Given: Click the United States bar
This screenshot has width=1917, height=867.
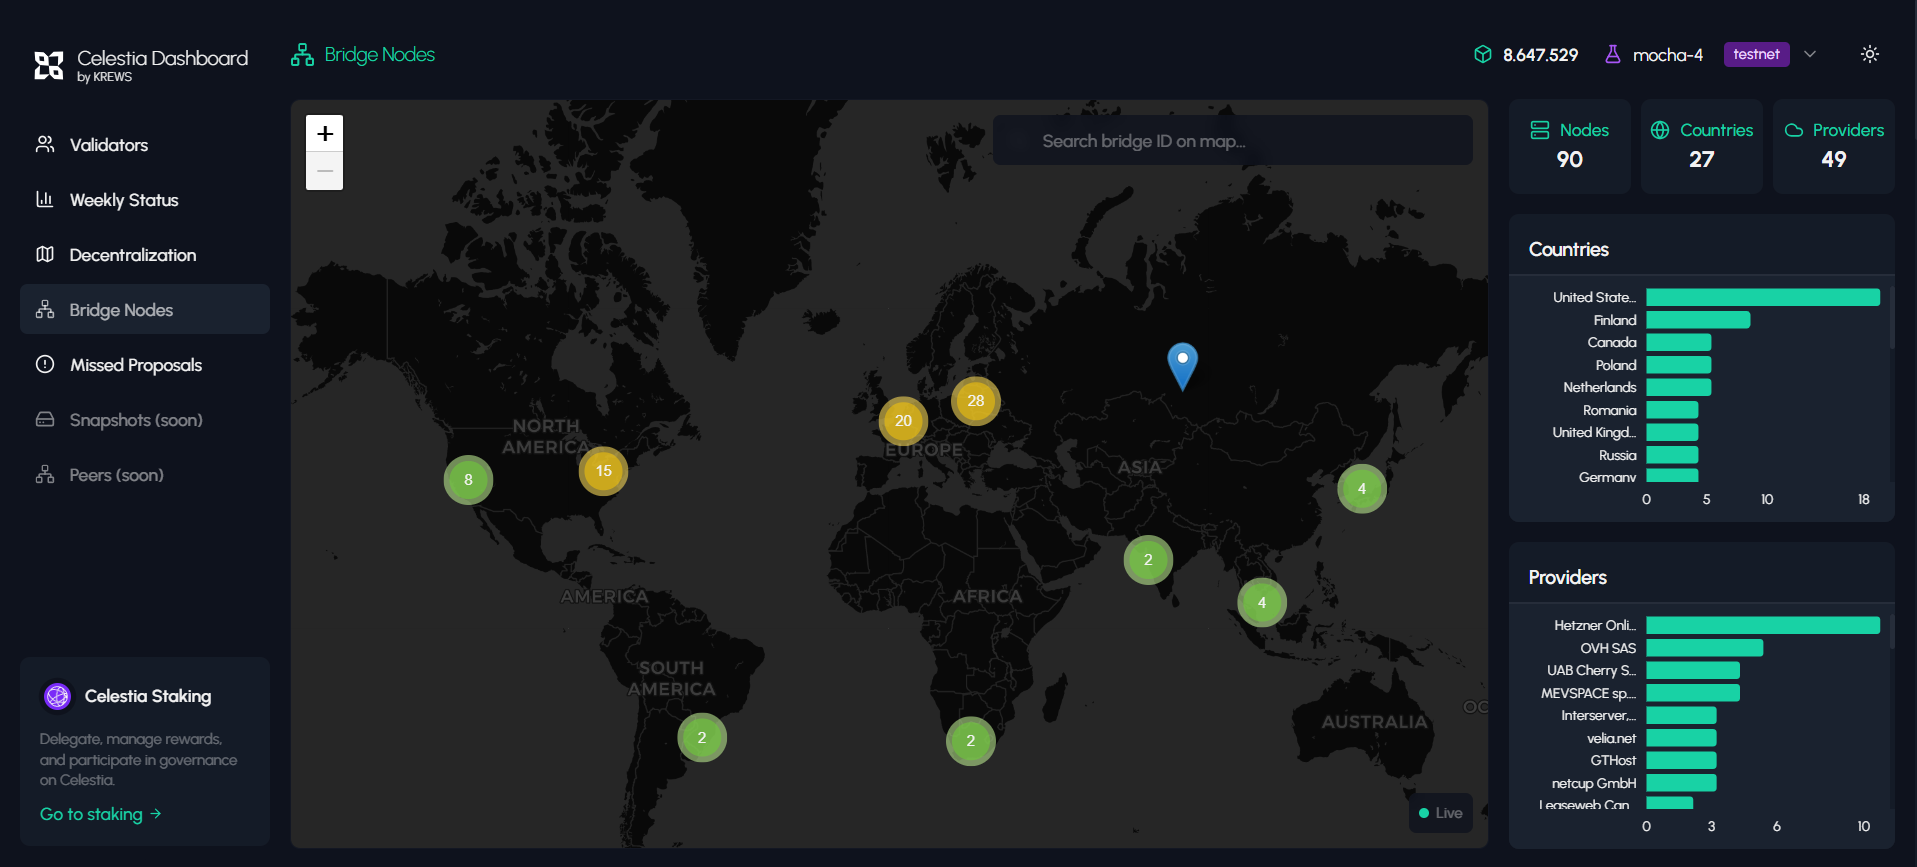Looking at the screenshot, I should click(x=1763, y=297).
